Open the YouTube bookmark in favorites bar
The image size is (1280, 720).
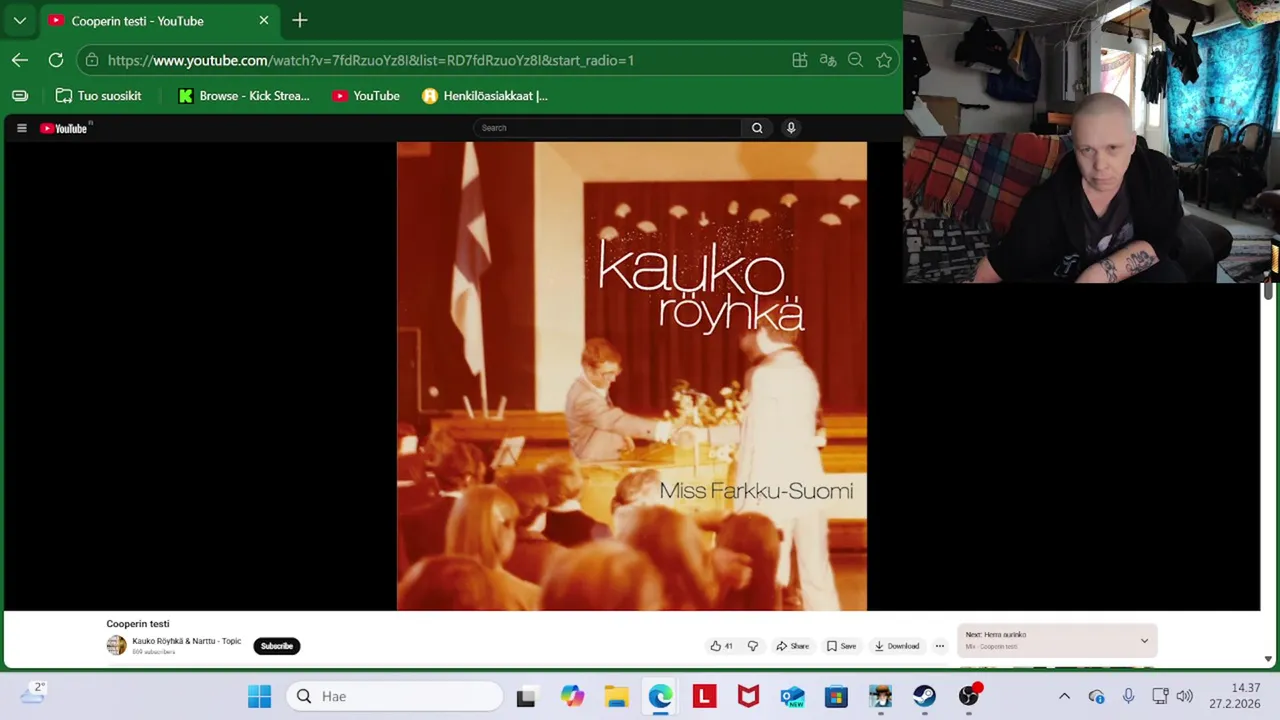pyautogui.click(x=366, y=96)
